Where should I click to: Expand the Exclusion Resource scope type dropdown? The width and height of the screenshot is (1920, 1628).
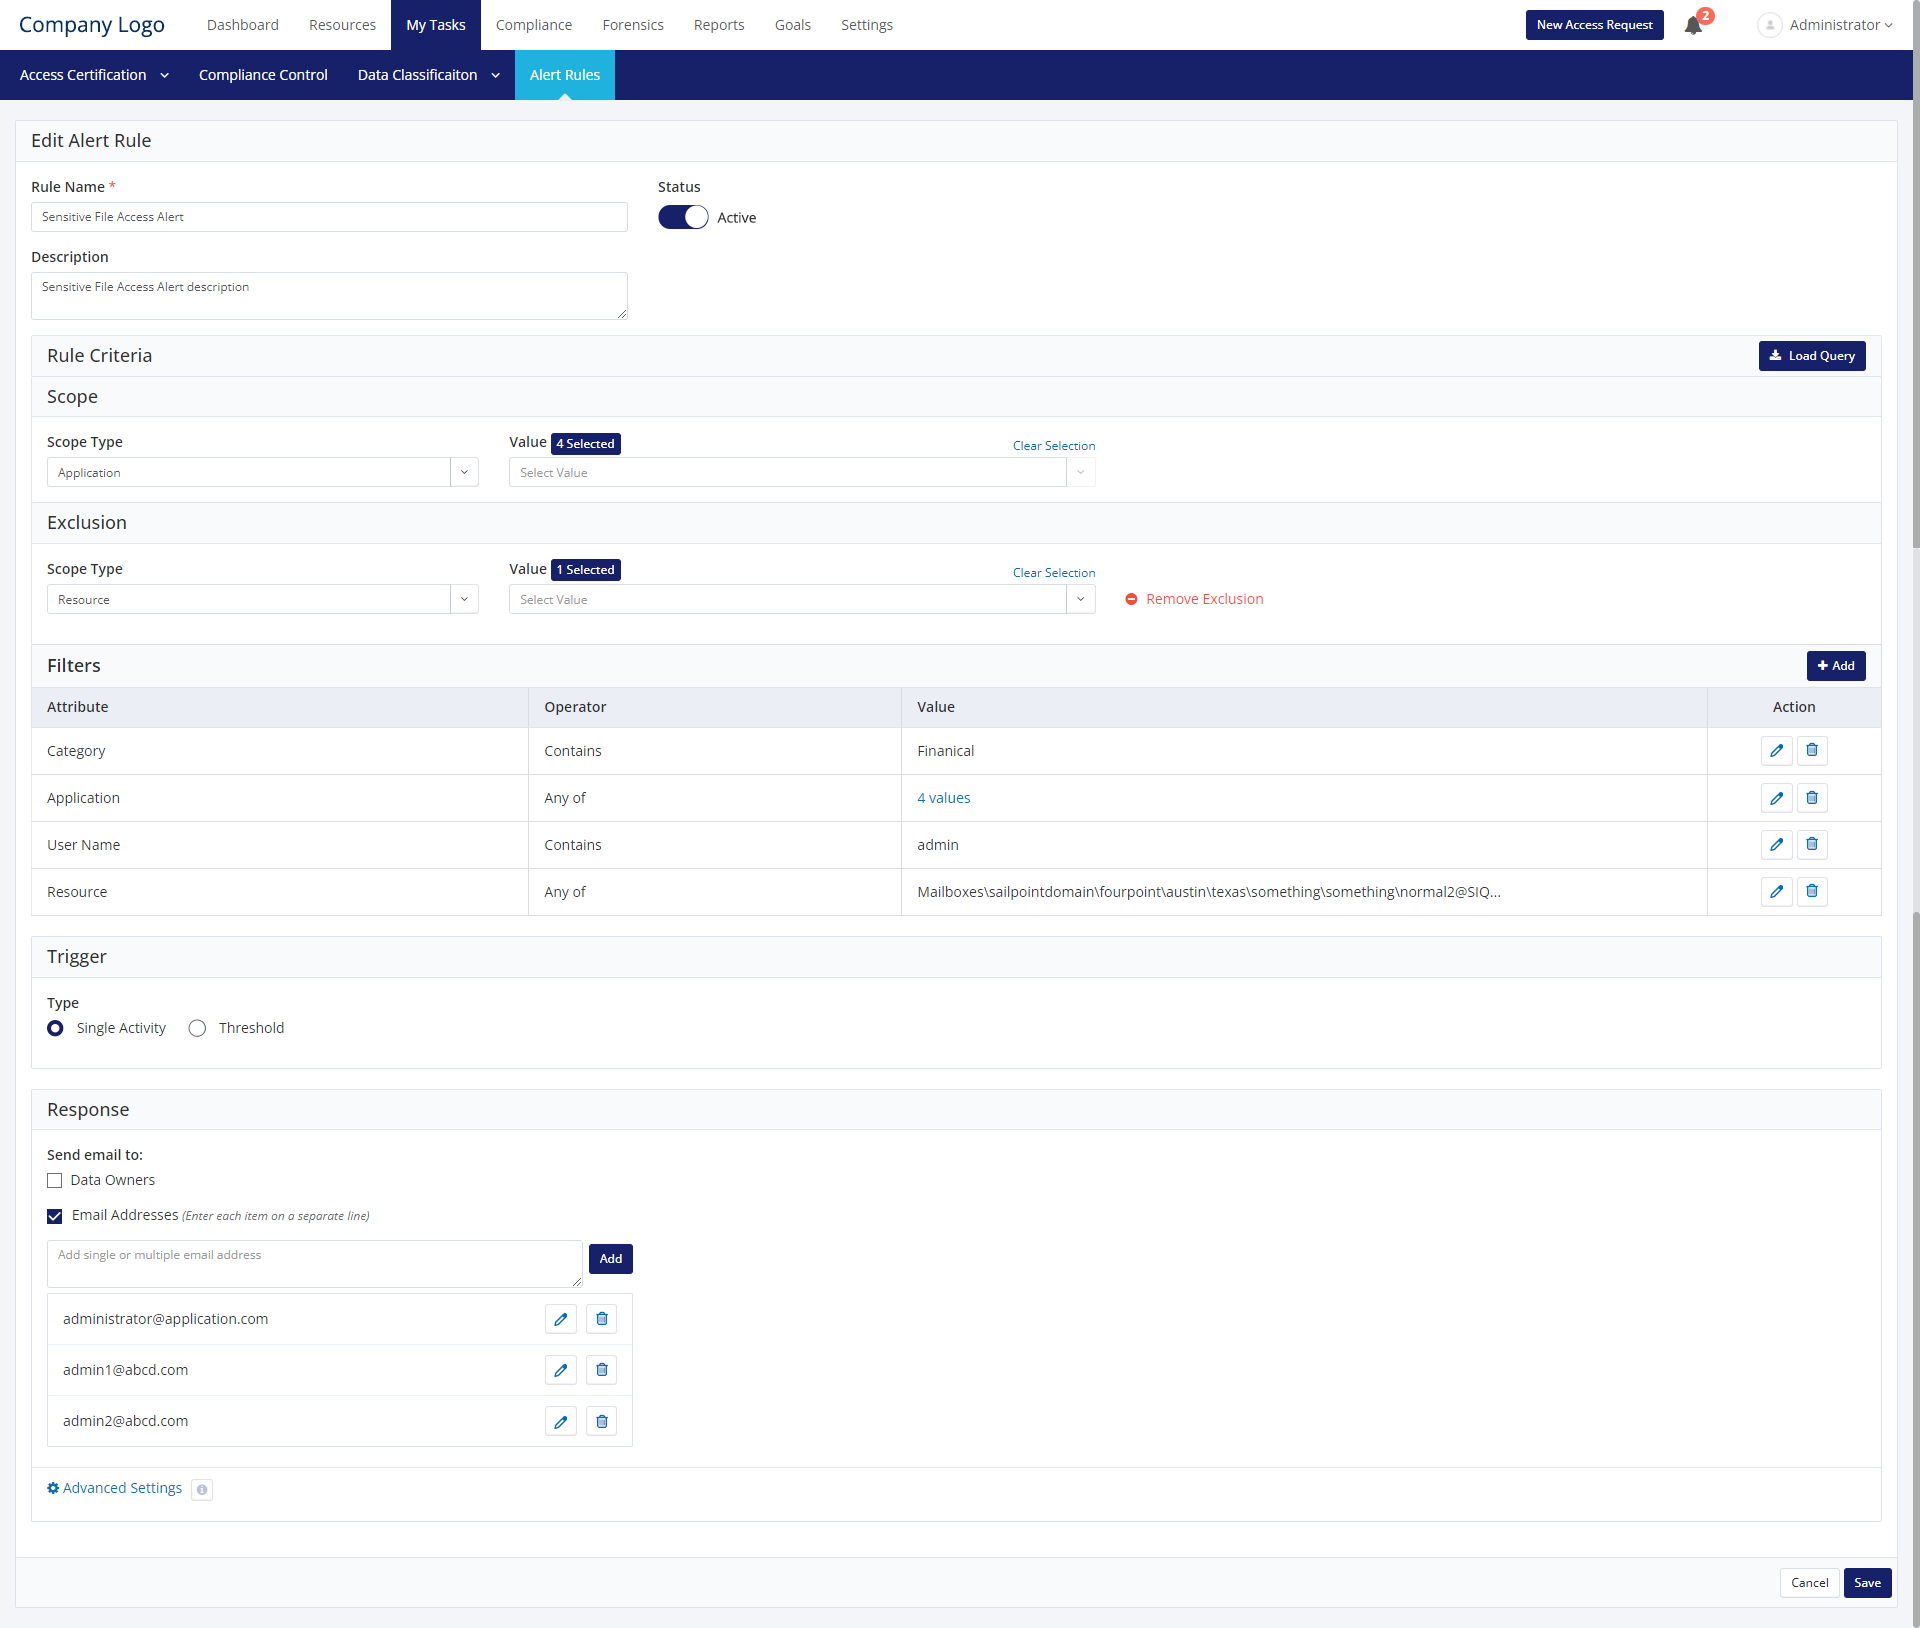[262, 599]
